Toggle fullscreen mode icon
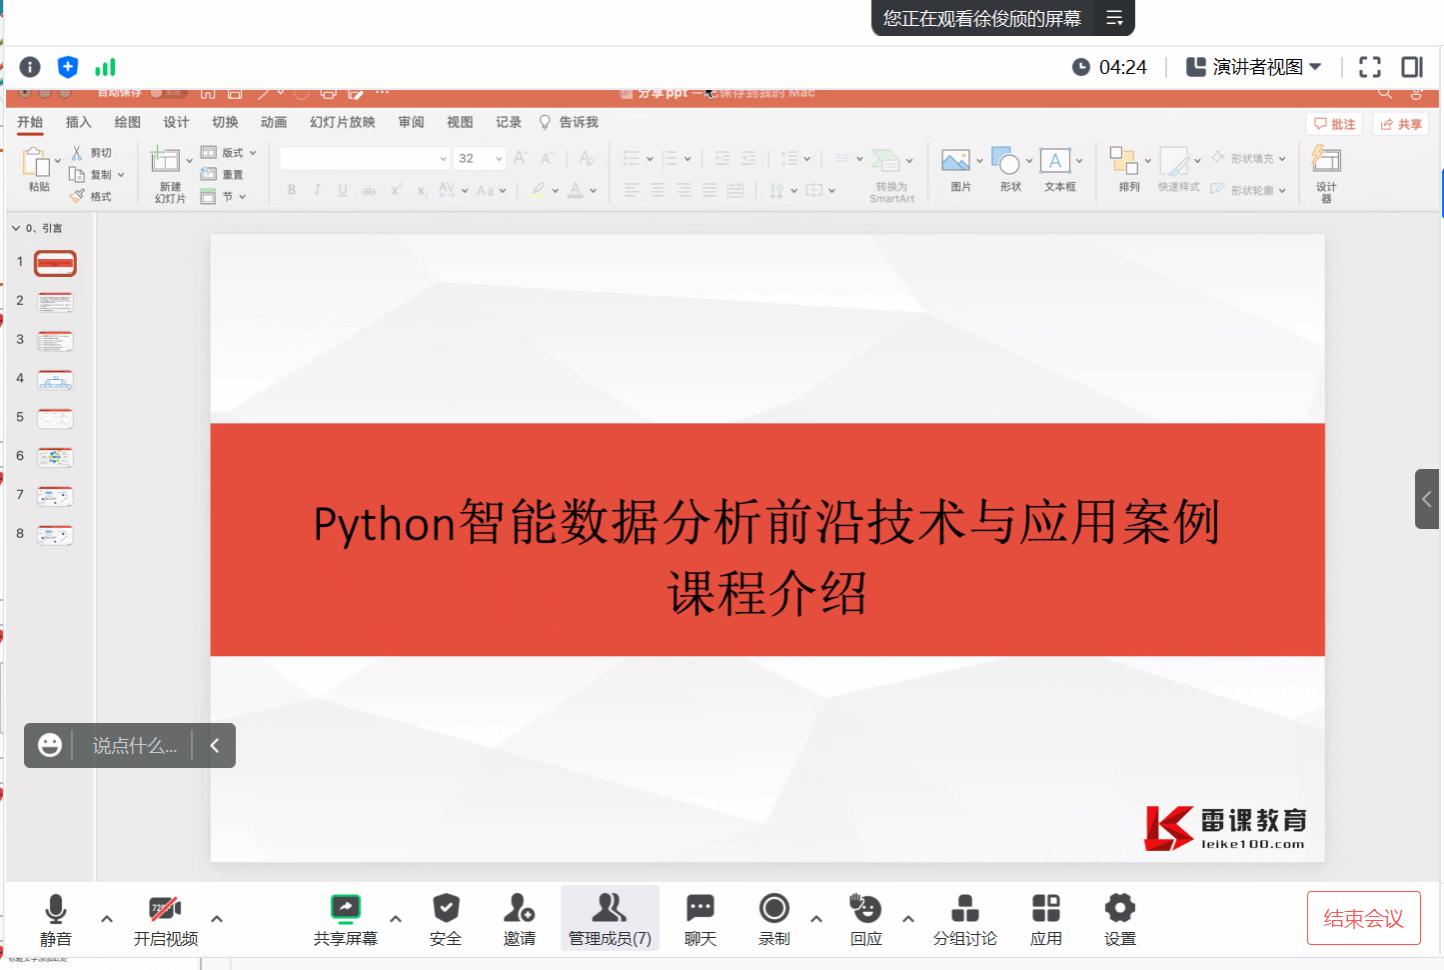 tap(1370, 67)
